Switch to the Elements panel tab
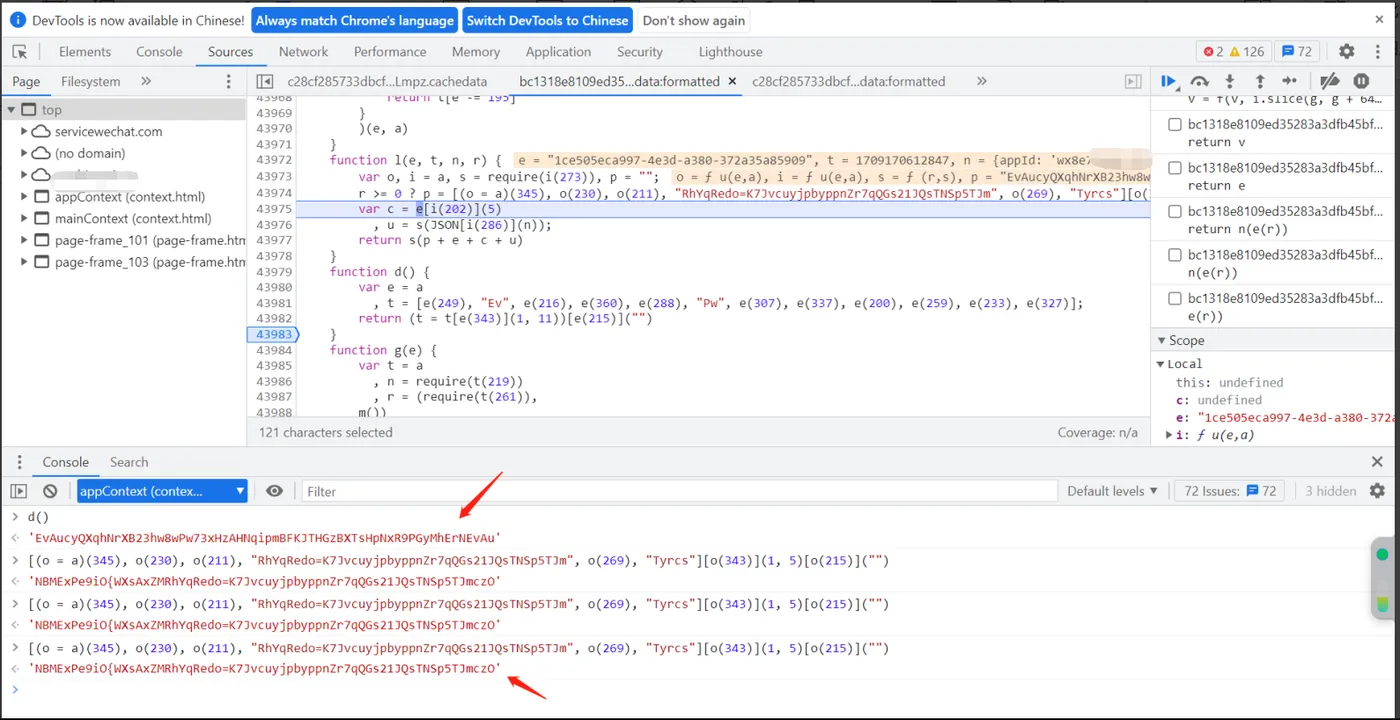1400x720 pixels. tap(85, 52)
